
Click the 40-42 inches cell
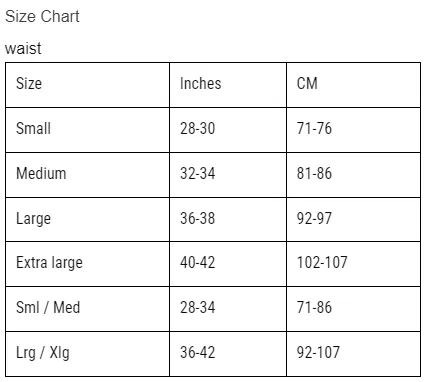point(228,264)
